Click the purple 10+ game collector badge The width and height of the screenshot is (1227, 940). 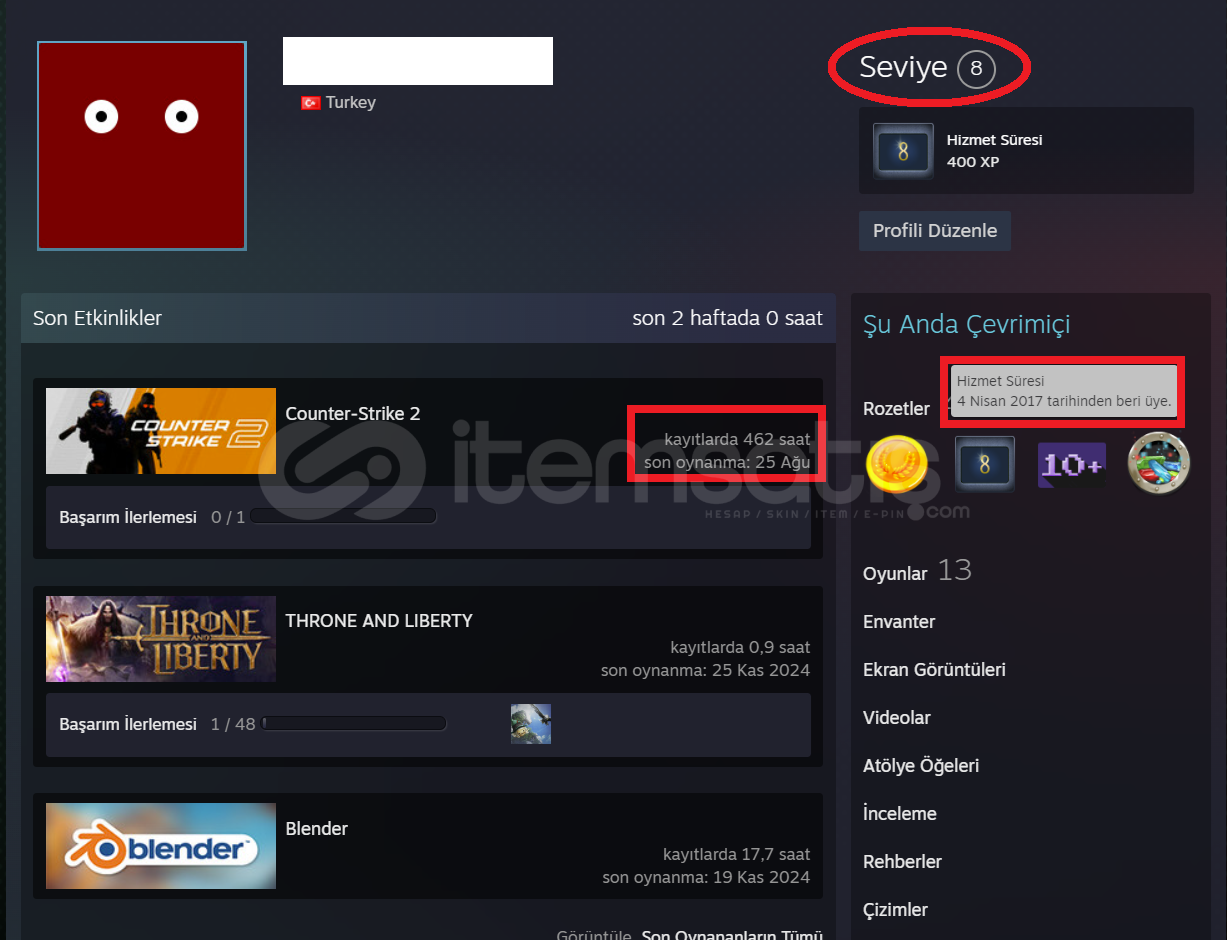[1072, 465]
